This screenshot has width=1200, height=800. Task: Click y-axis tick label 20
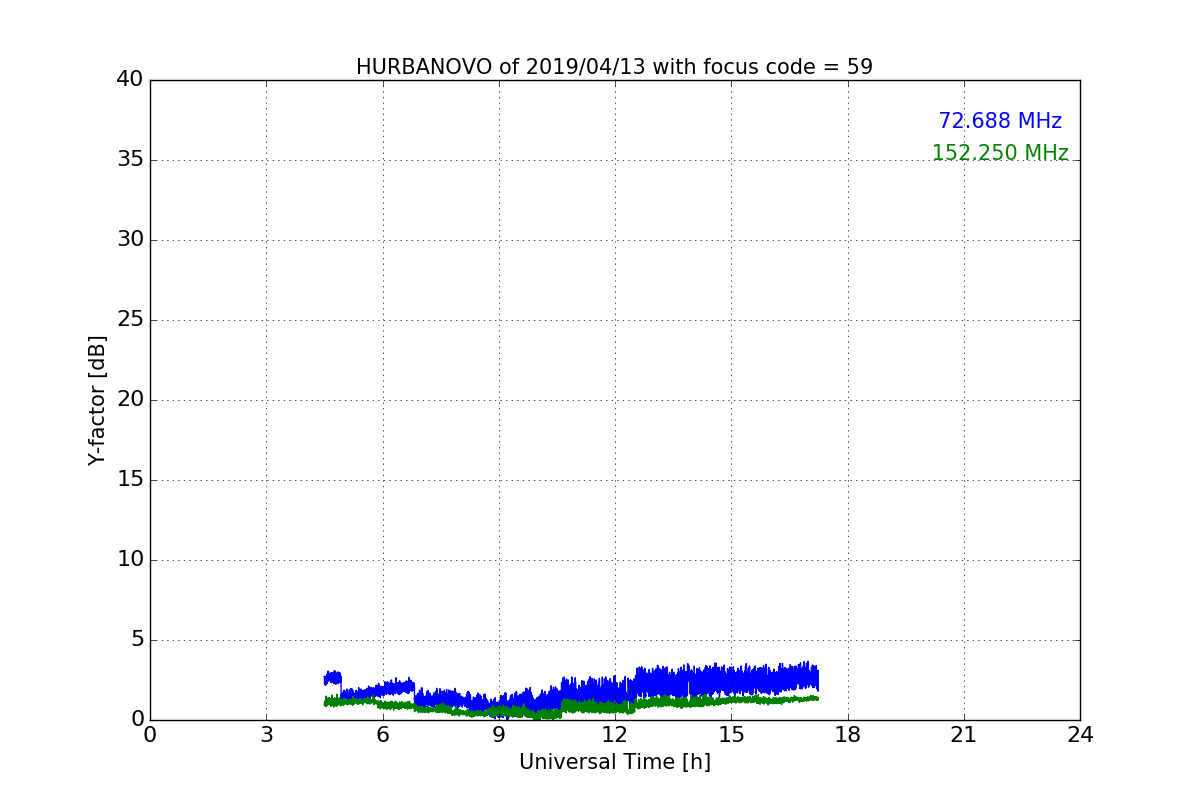tap(130, 400)
